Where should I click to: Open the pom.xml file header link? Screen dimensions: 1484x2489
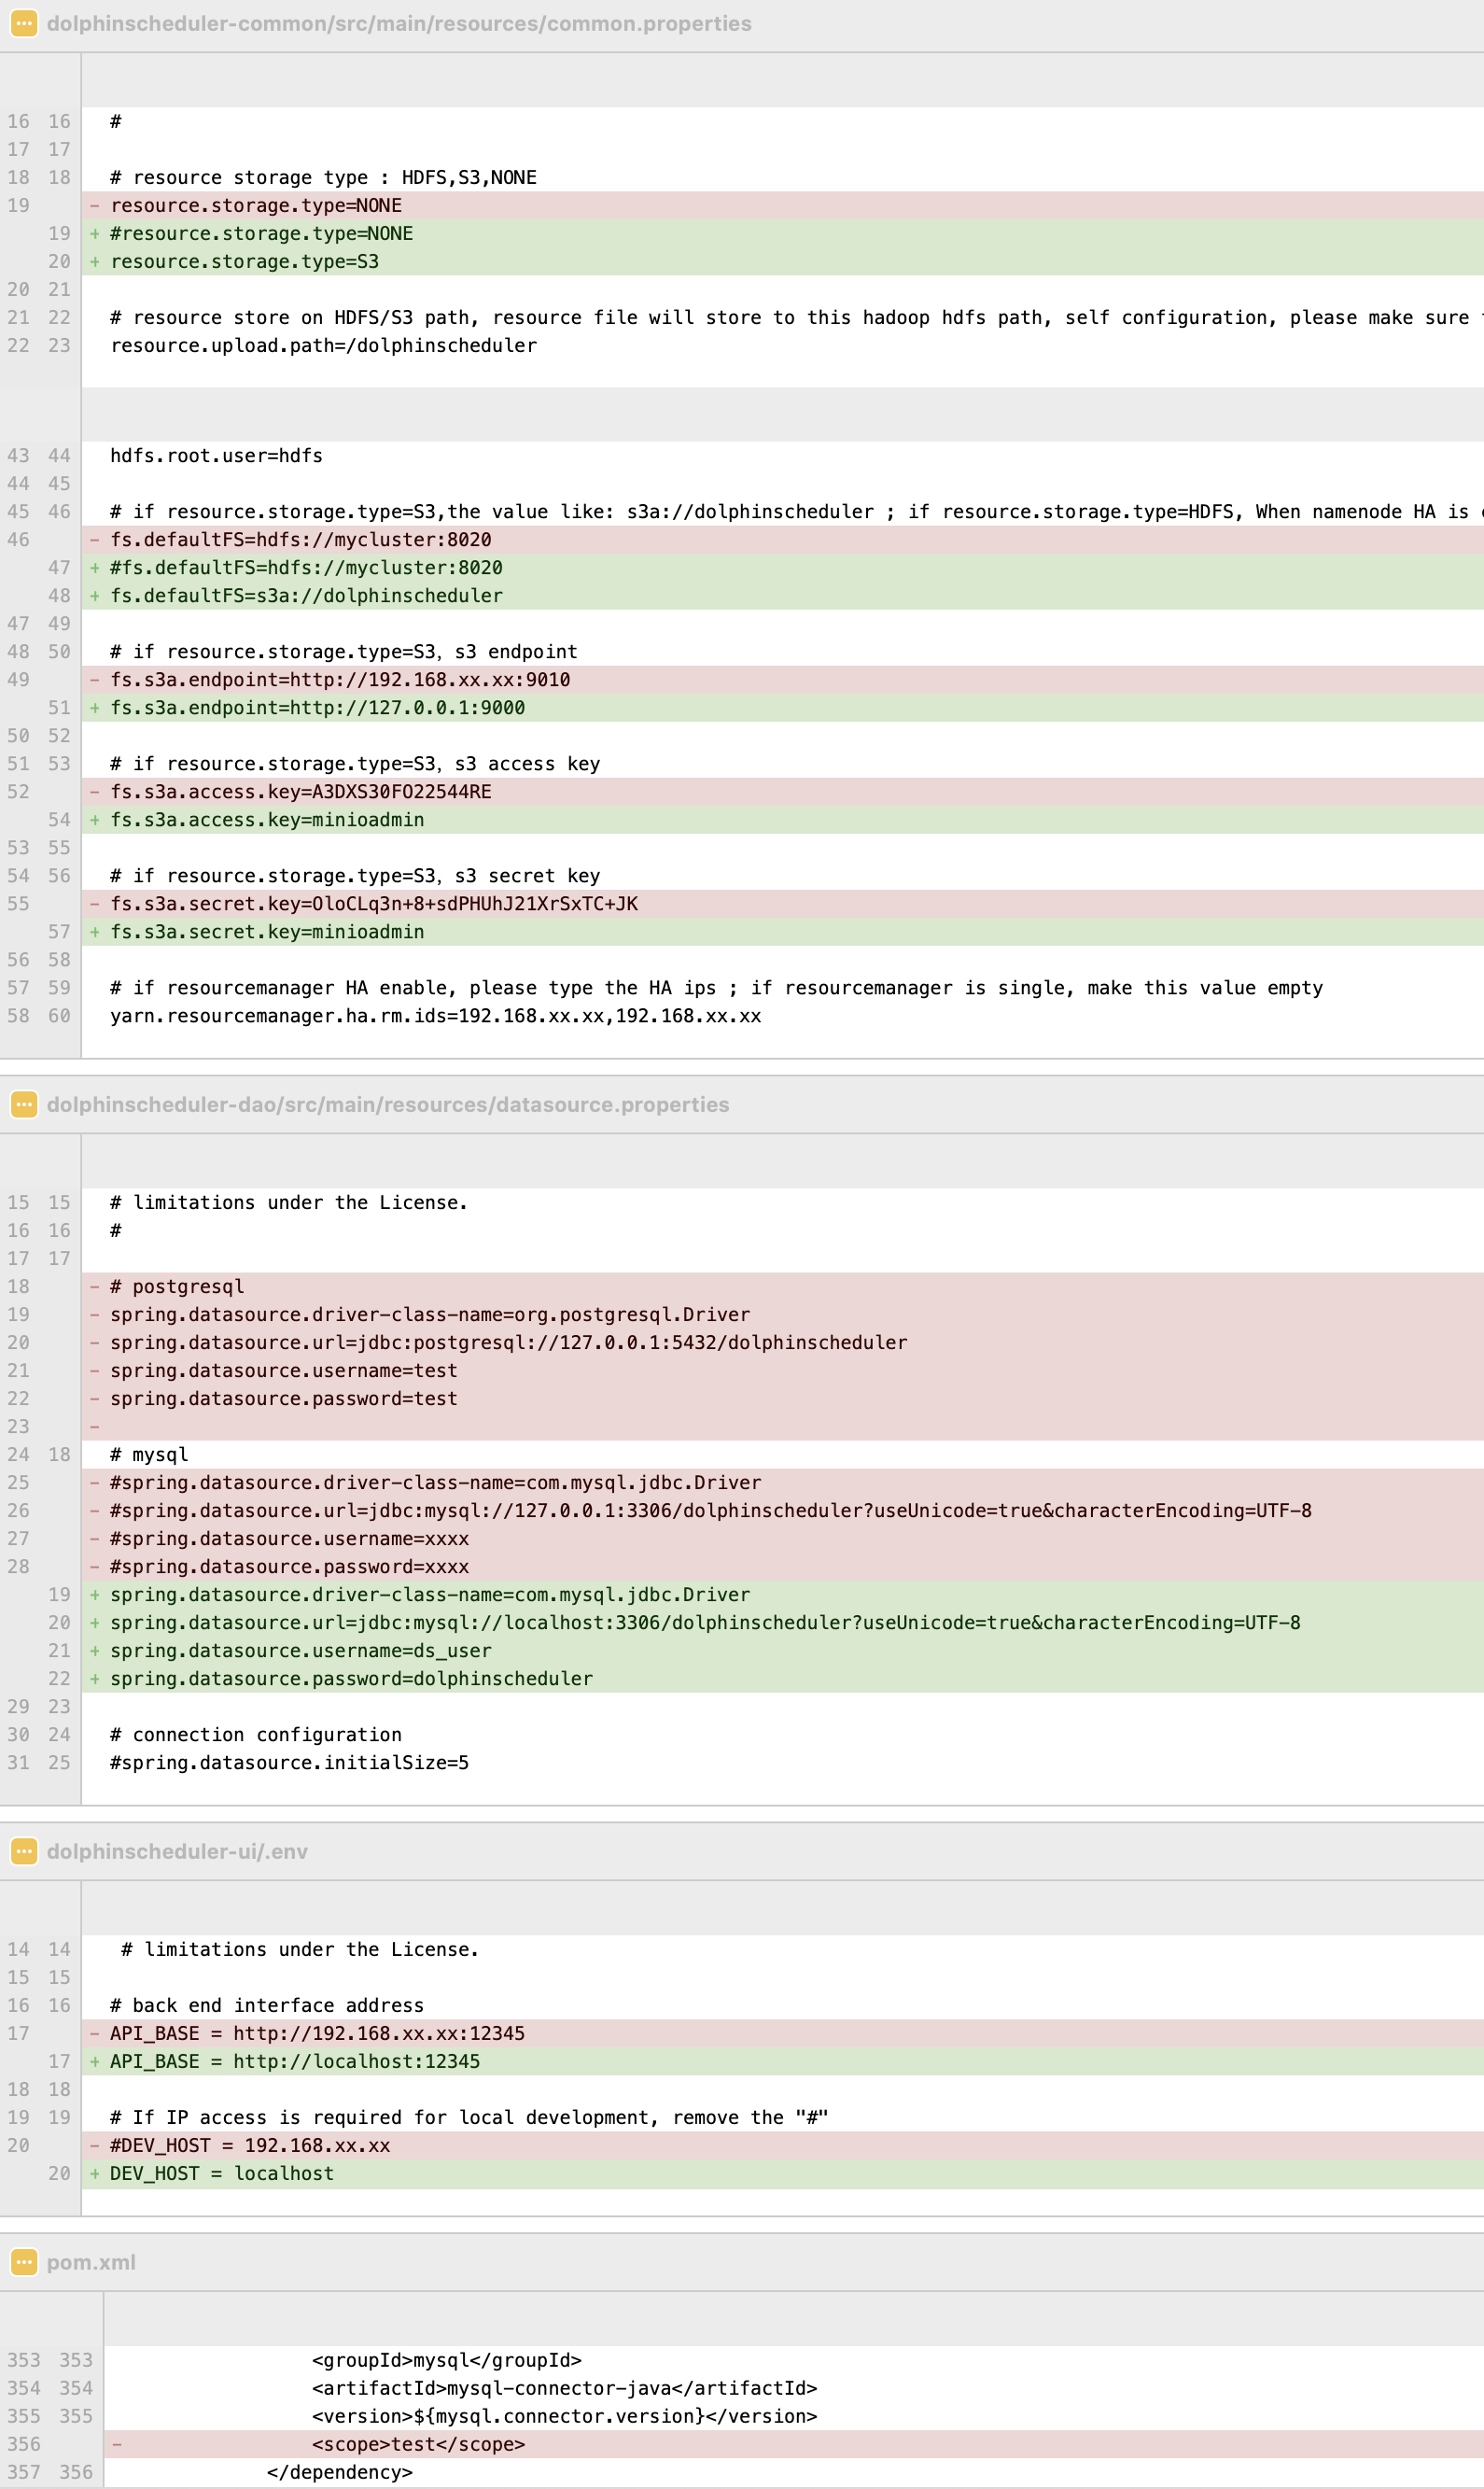point(91,2262)
